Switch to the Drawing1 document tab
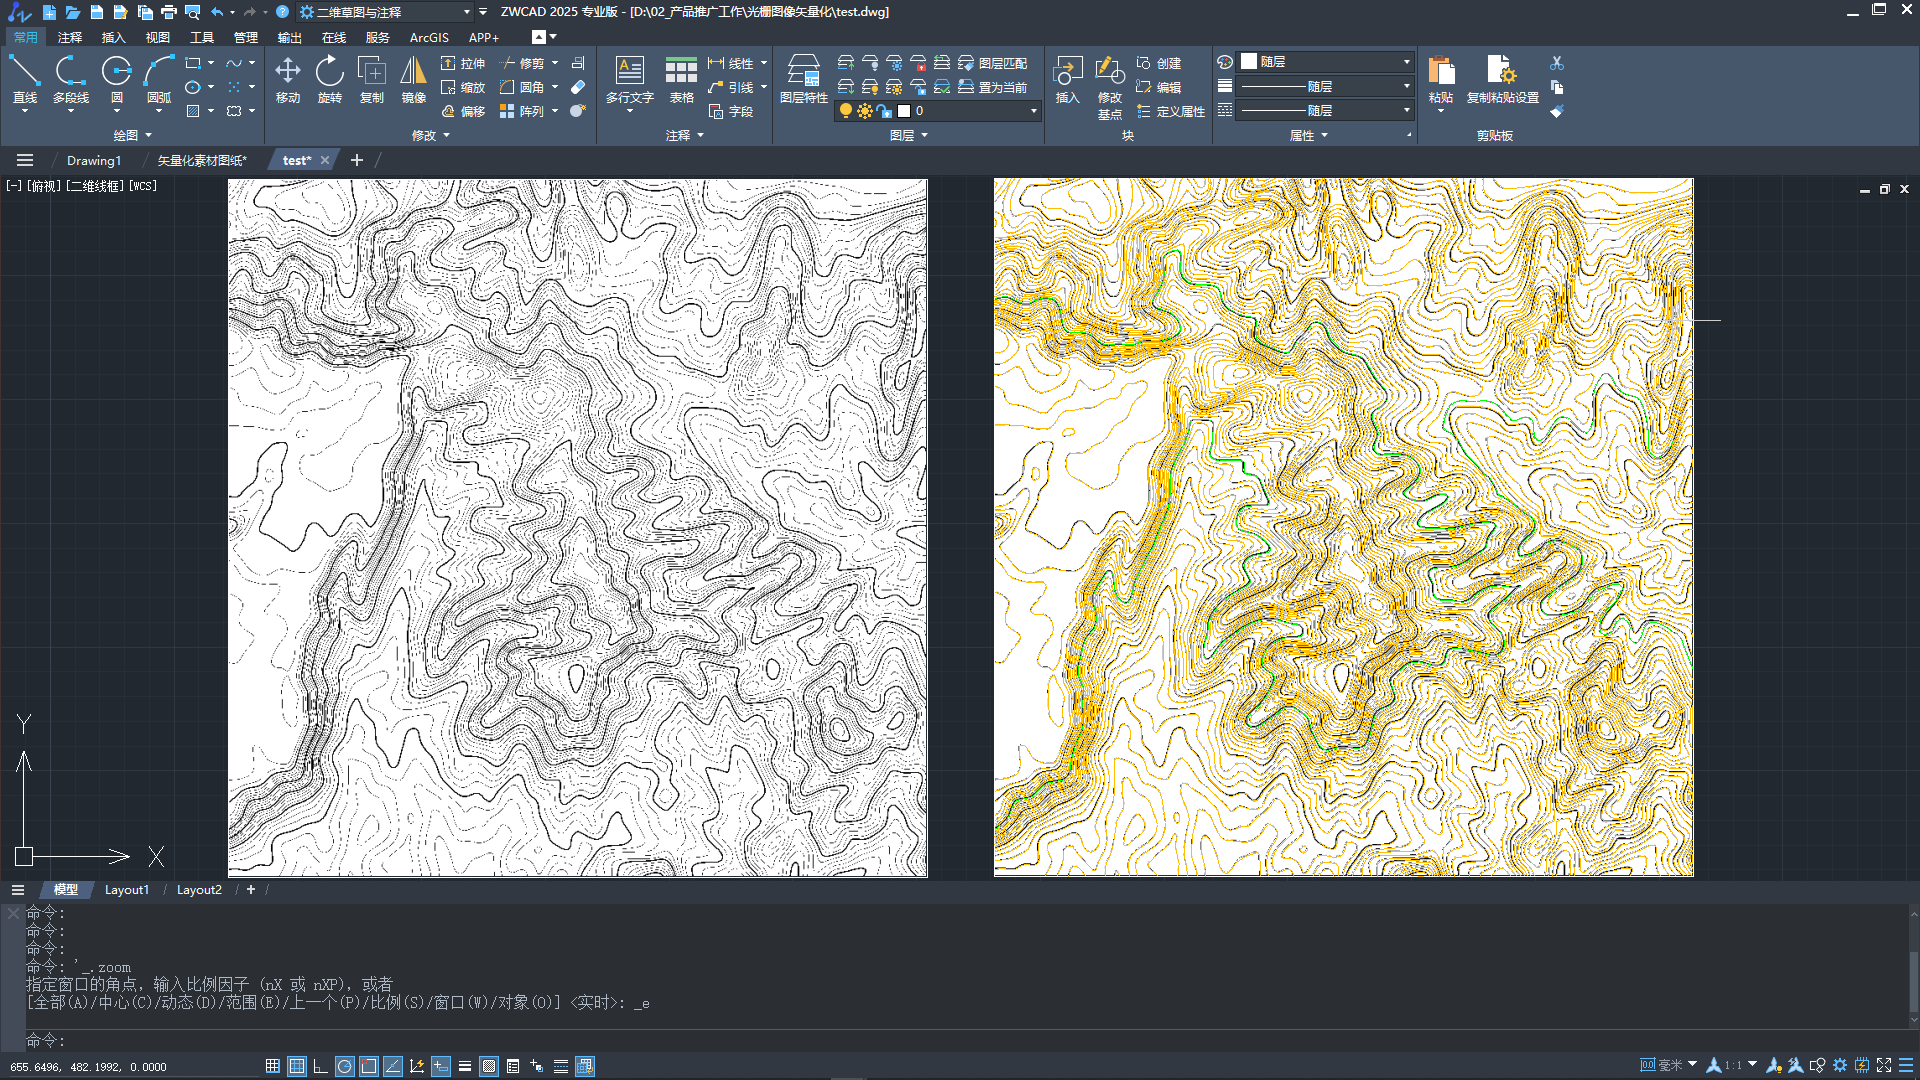The width and height of the screenshot is (1920, 1080). pos(94,160)
